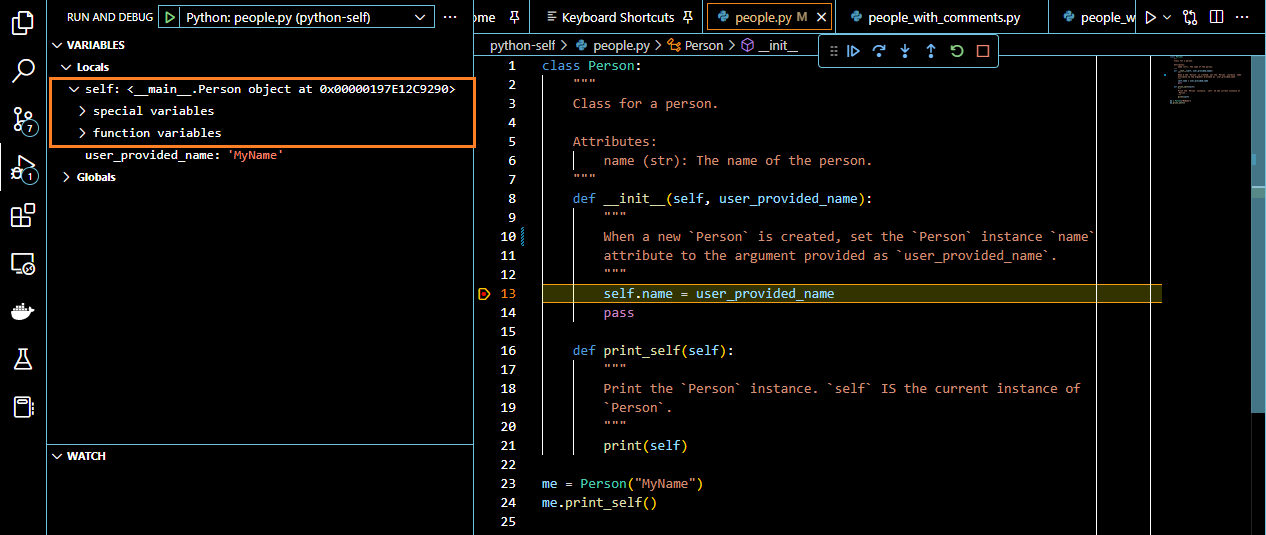
Task: Click Step Into in the debug toolbar
Action: point(905,51)
